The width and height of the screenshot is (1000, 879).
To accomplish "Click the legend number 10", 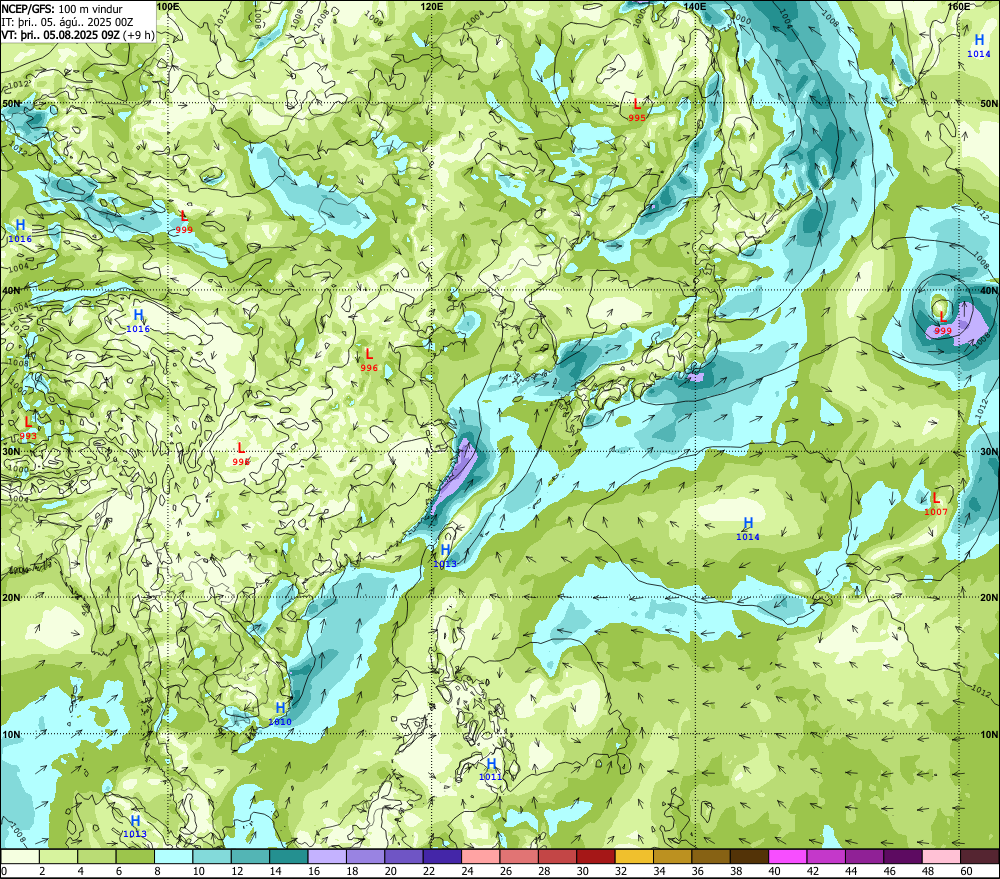I will tap(198, 871).
